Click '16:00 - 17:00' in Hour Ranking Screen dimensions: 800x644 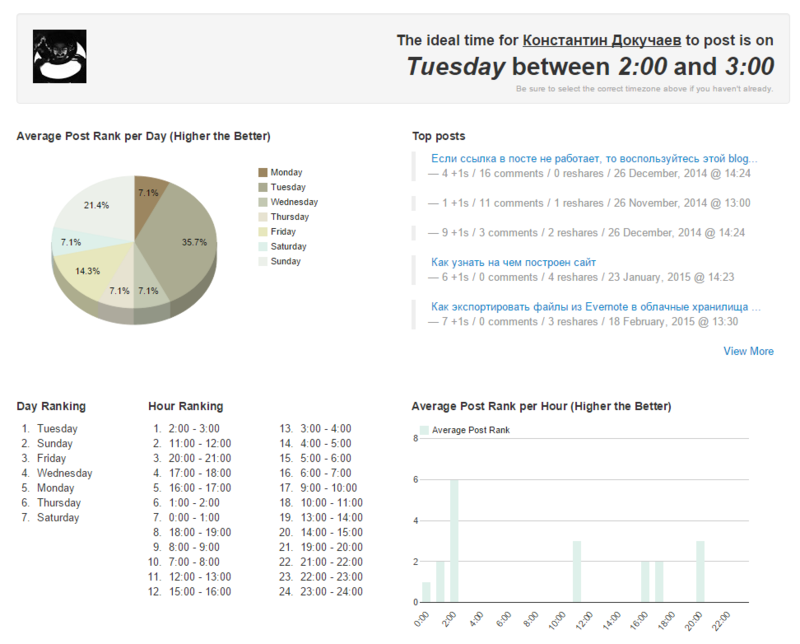pos(200,488)
